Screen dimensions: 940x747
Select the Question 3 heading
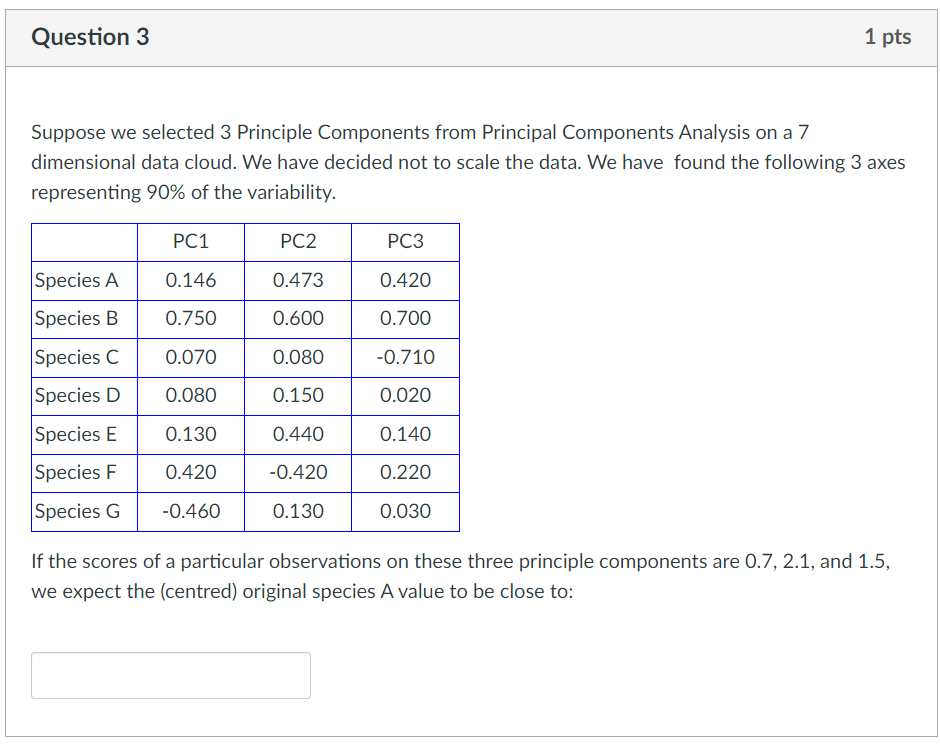89,36
